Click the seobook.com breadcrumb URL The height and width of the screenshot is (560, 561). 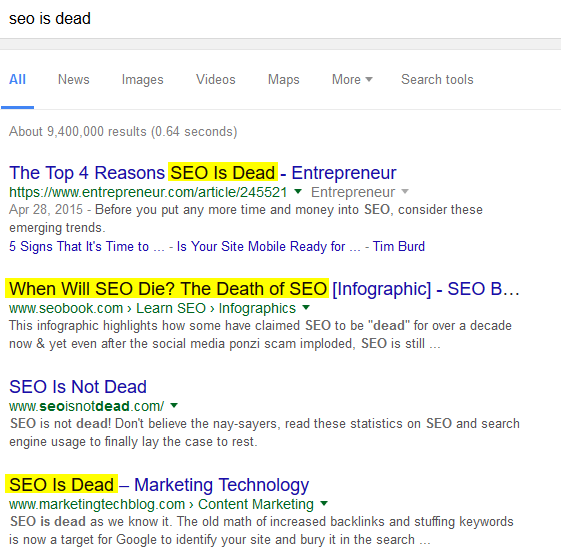152,308
